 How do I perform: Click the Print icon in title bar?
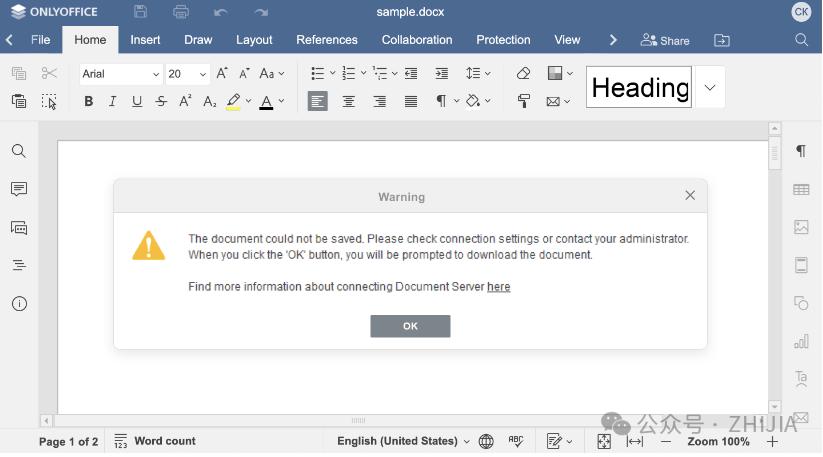tap(181, 12)
